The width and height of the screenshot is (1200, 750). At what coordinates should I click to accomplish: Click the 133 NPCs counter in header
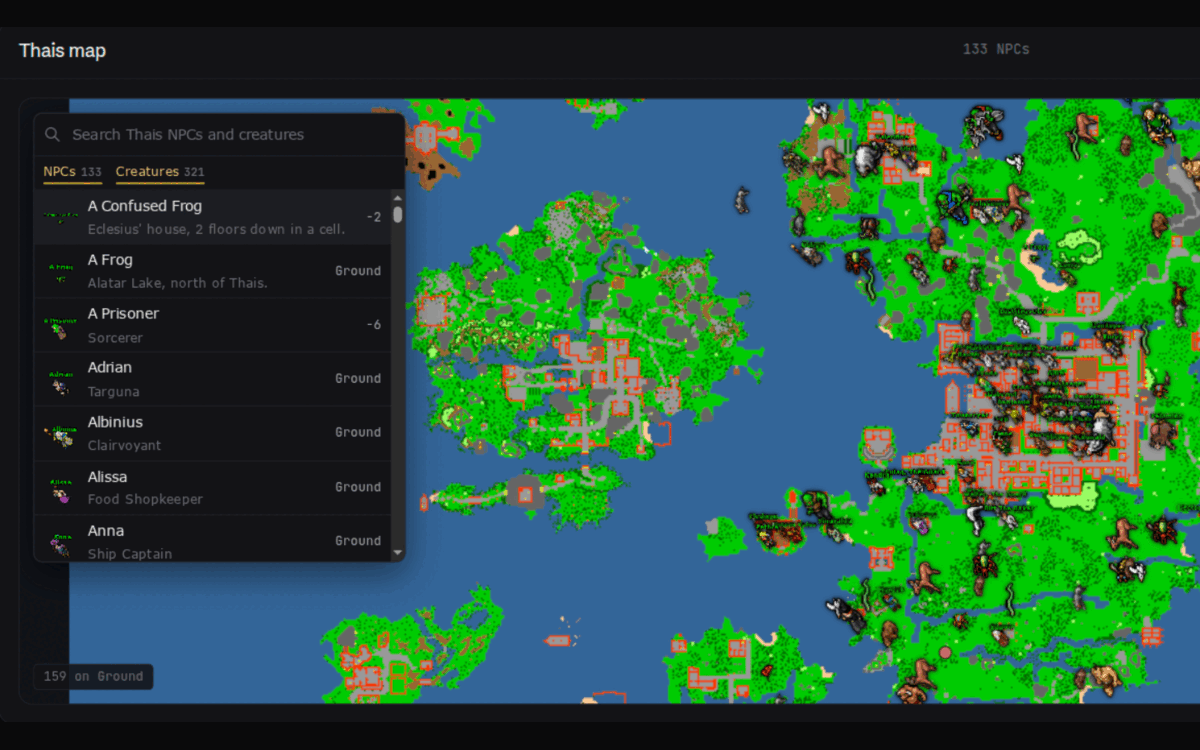click(996, 49)
